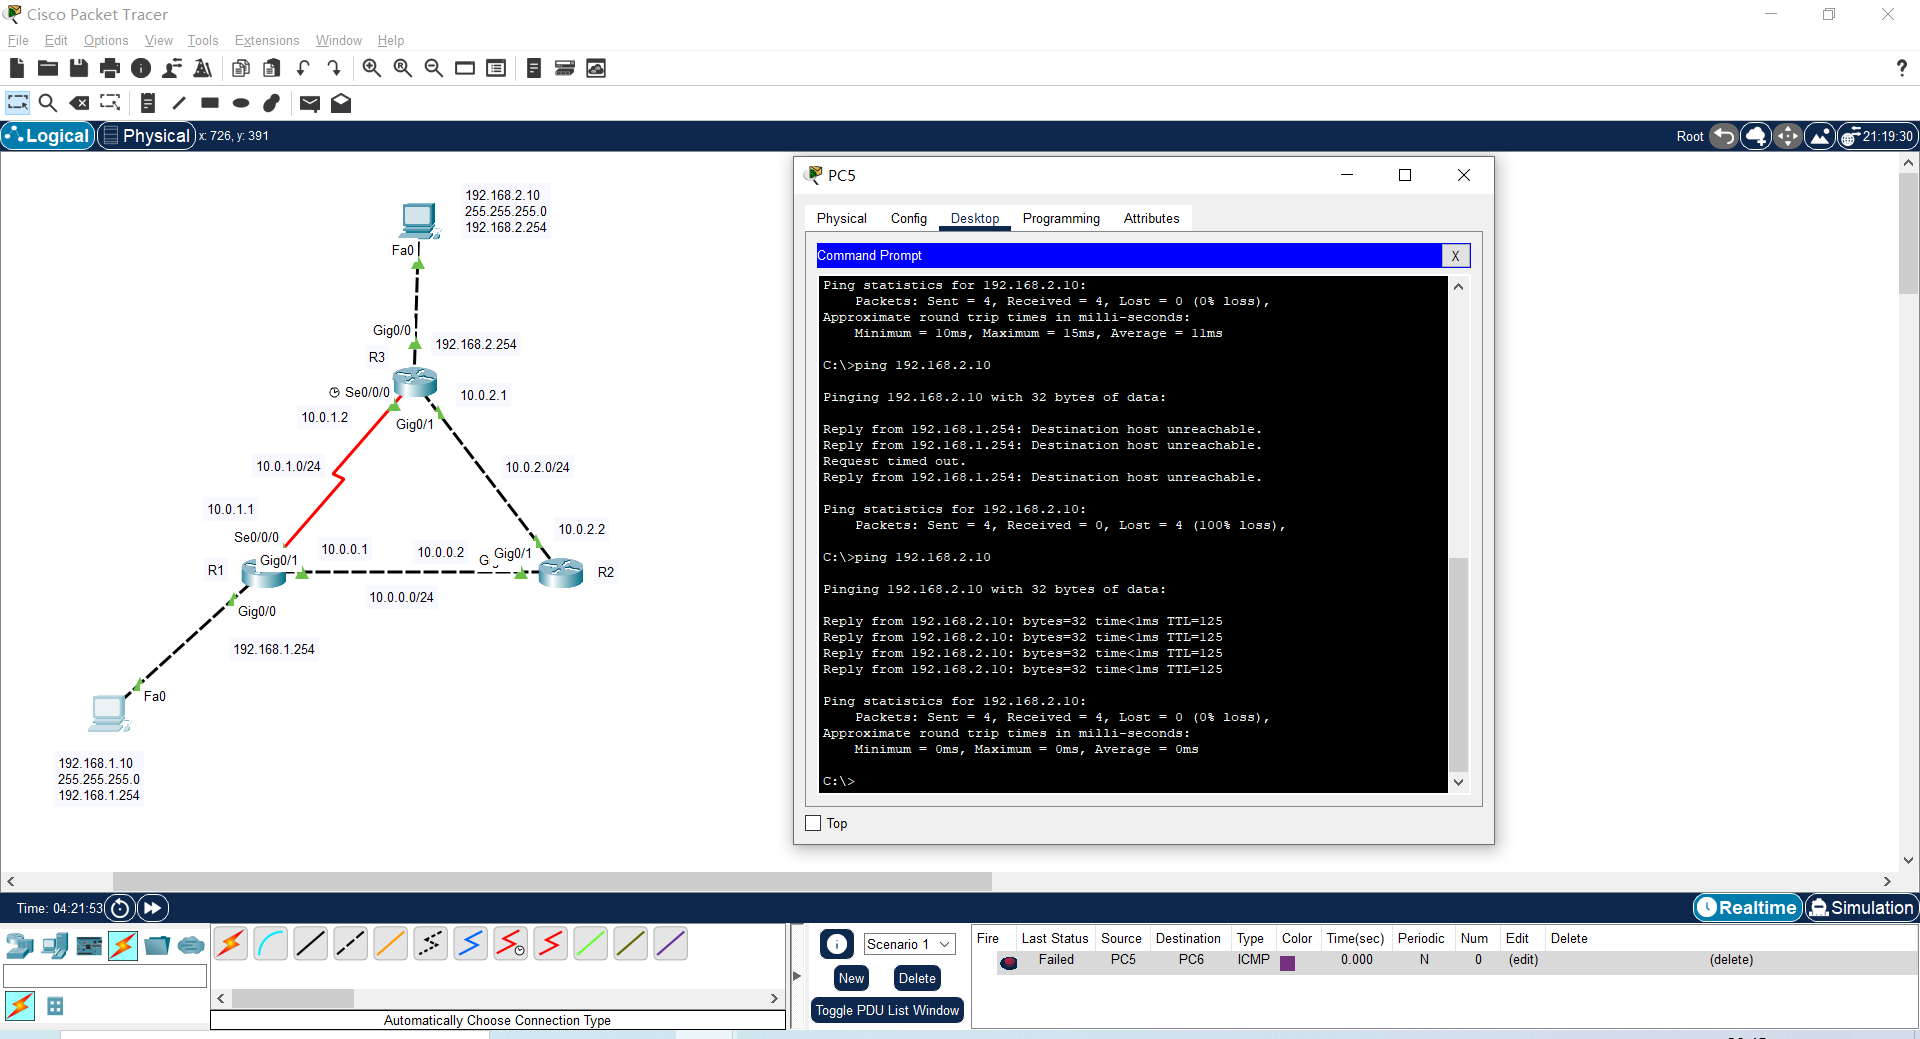The width and height of the screenshot is (1920, 1039).
Task: Pick the Draw Rectangle tool
Action: tap(210, 103)
